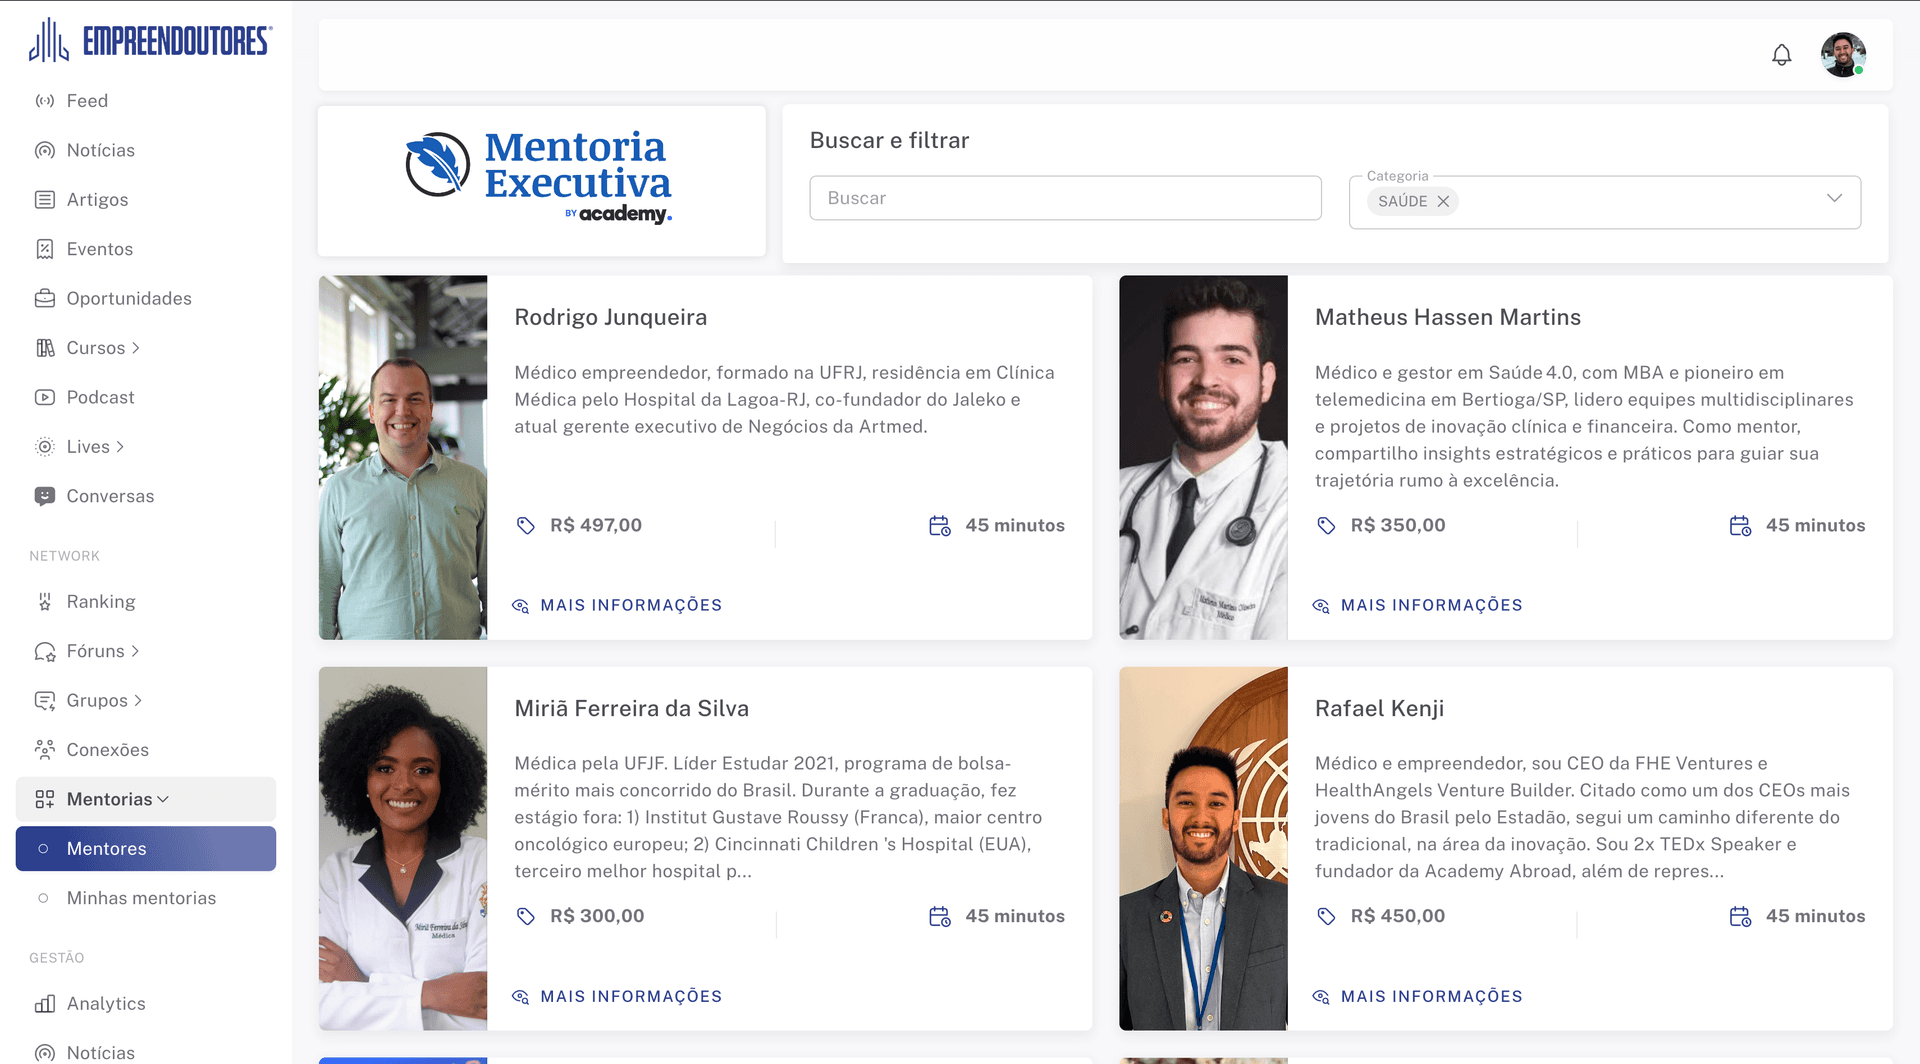Open Mais Informações for Rodrigo Junqueira
Viewport: 1920px width, 1064px height.
[630, 605]
